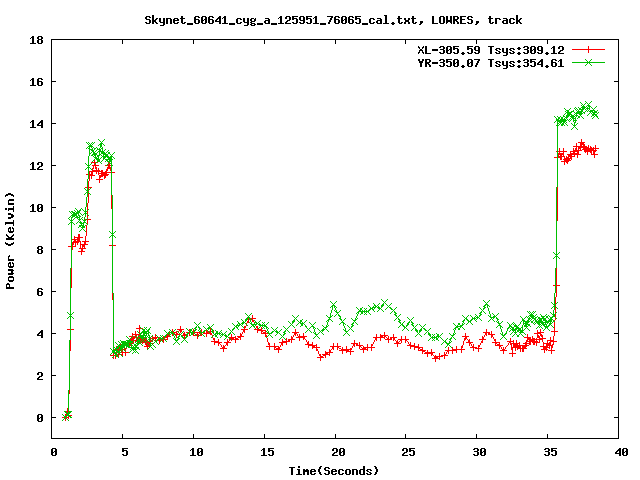The height and width of the screenshot is (480, 640).
Task: Click the y-axis tick label "10"
Action: (x=36, y=208)
